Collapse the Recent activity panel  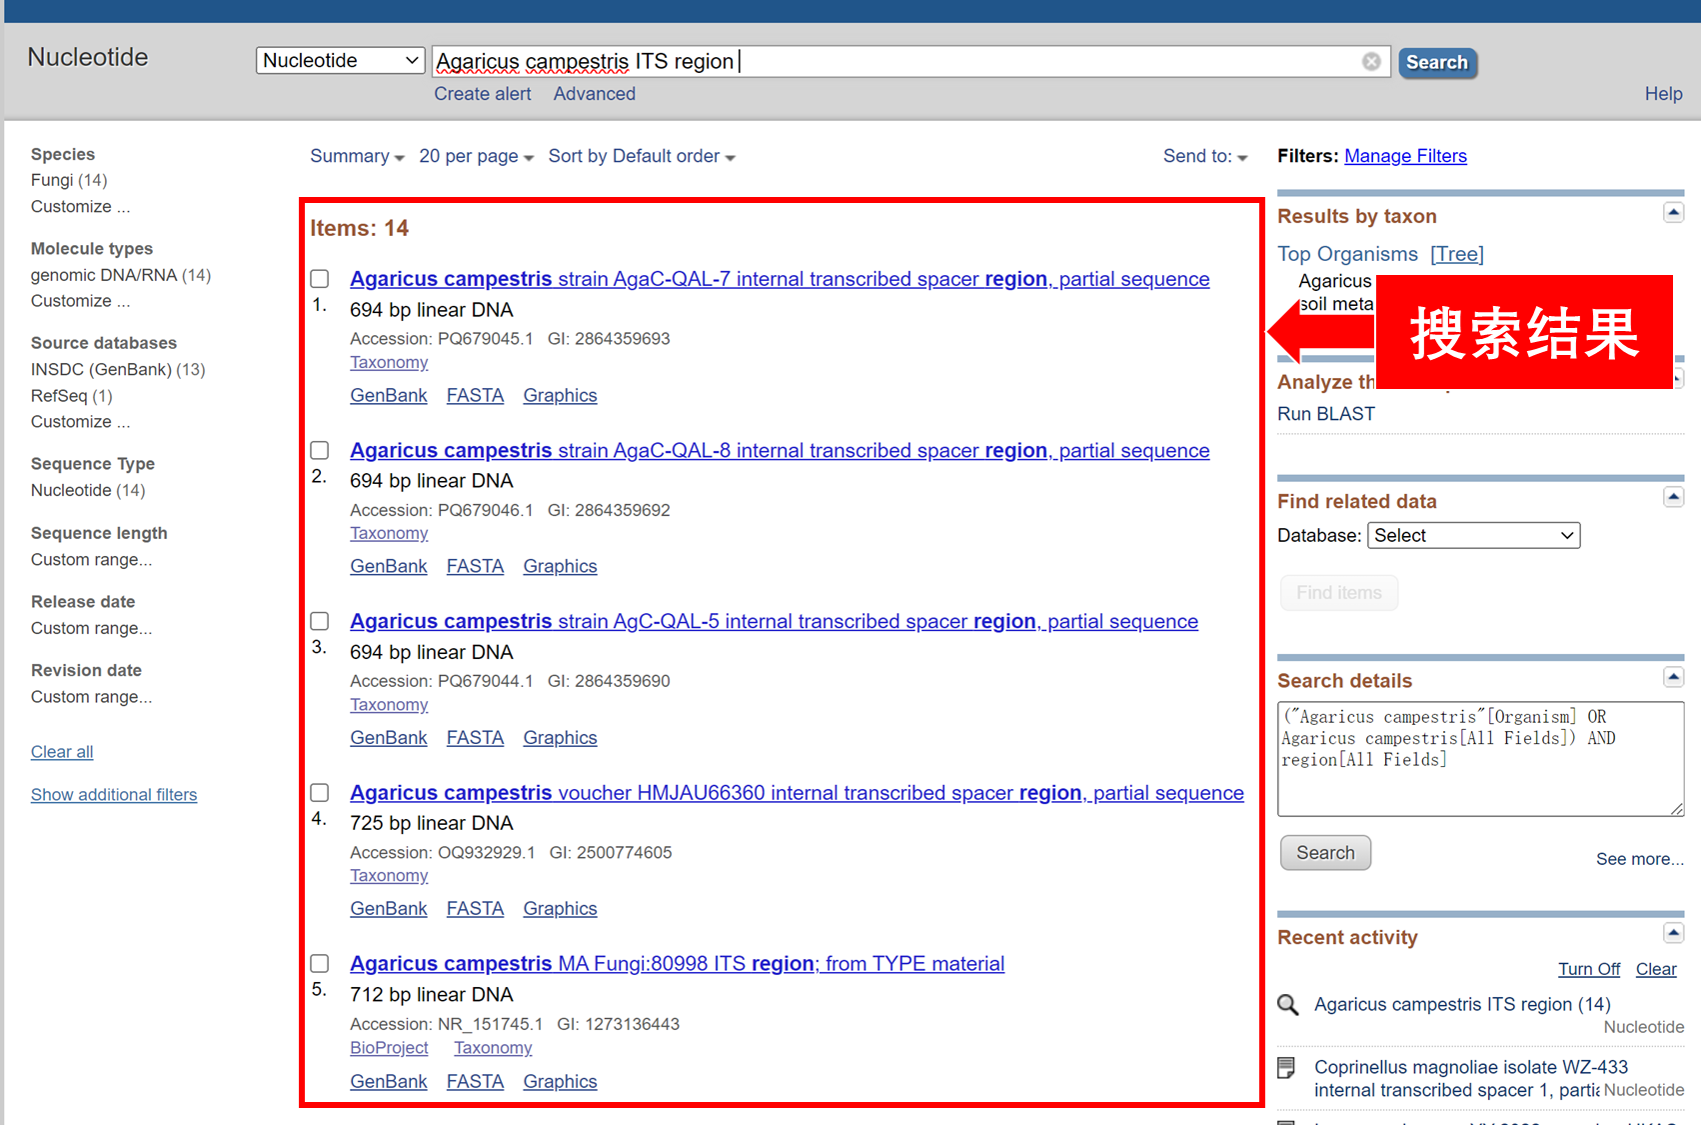click(1673, 934)
